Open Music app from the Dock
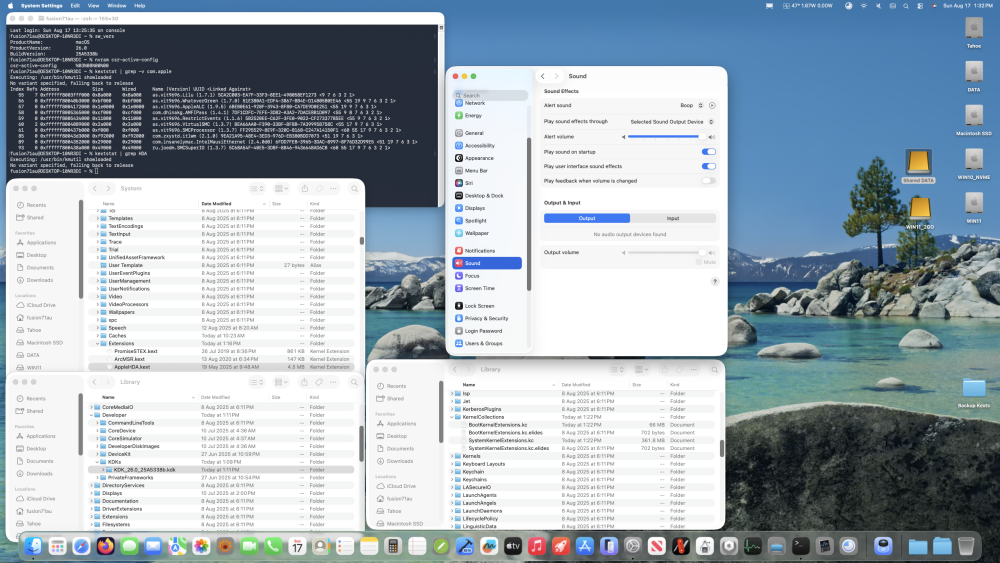The width and height of the screenshot is (1000, 563). (537, 546)
